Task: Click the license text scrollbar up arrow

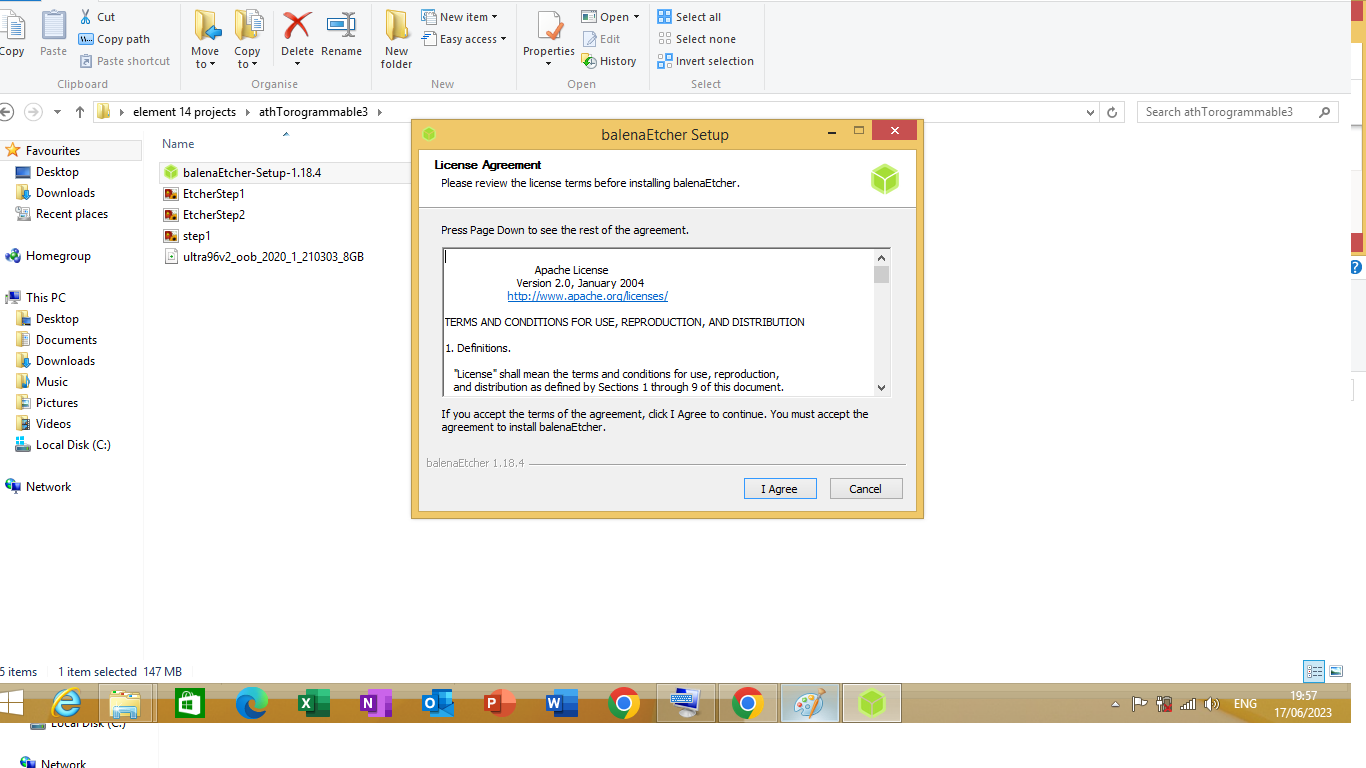Action: tap(881, 257)
